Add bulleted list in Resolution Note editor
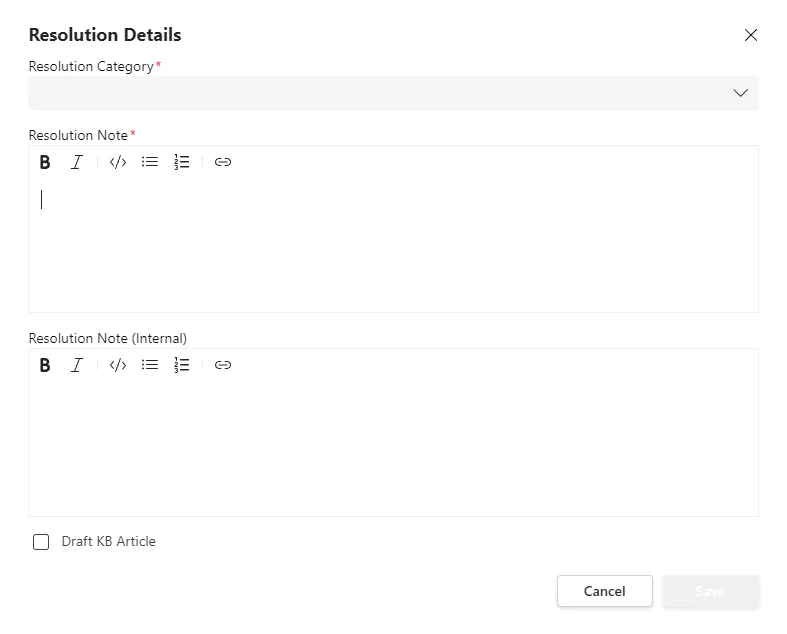This screenshot has width=787, height=634. point(150,162)
